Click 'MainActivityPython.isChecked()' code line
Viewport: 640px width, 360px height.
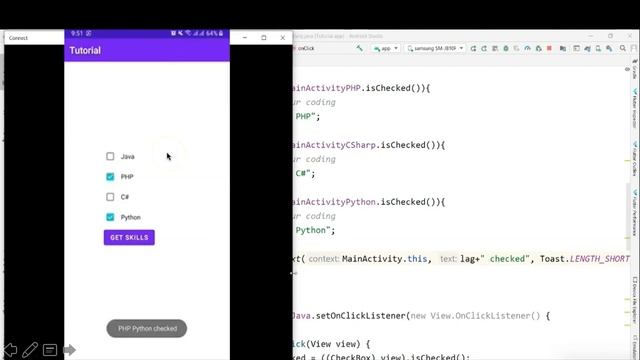(369, 202)
